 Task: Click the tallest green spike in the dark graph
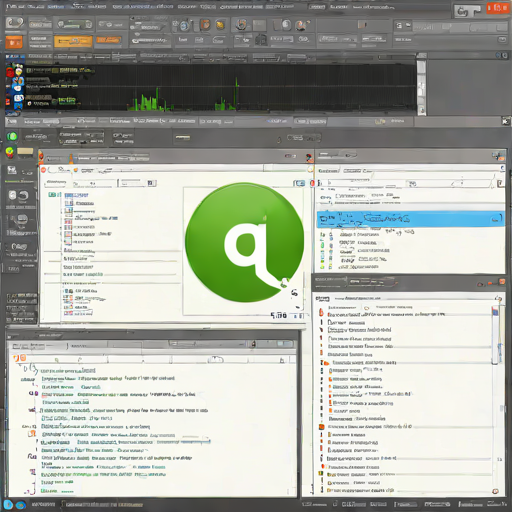[236, 94]
